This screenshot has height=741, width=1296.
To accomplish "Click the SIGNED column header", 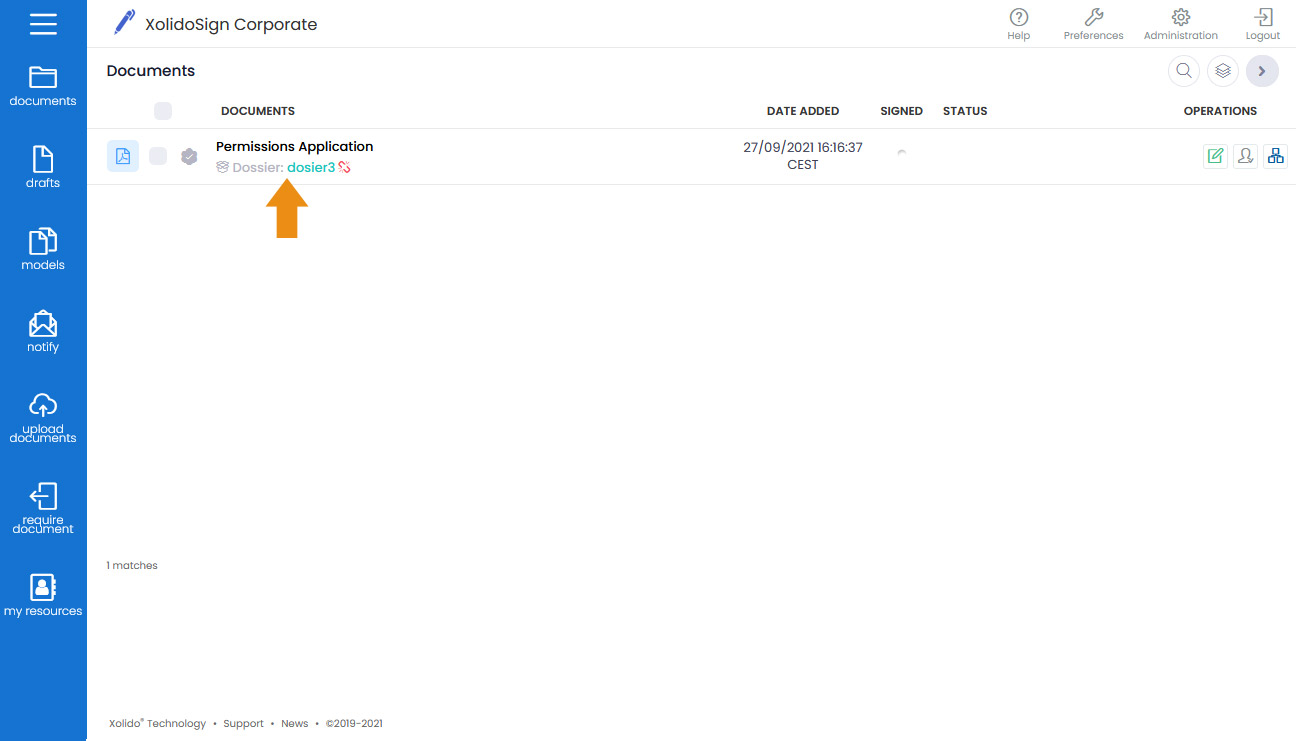I will coord(901,111).
